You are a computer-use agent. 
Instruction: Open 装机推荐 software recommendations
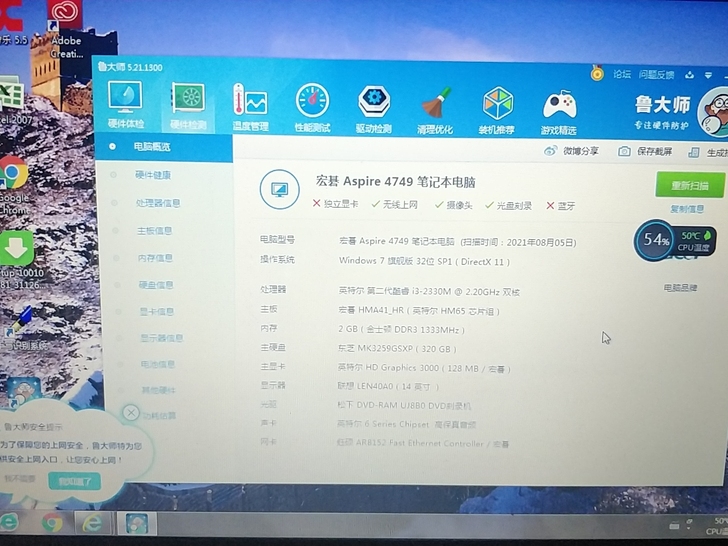point(497,111)
